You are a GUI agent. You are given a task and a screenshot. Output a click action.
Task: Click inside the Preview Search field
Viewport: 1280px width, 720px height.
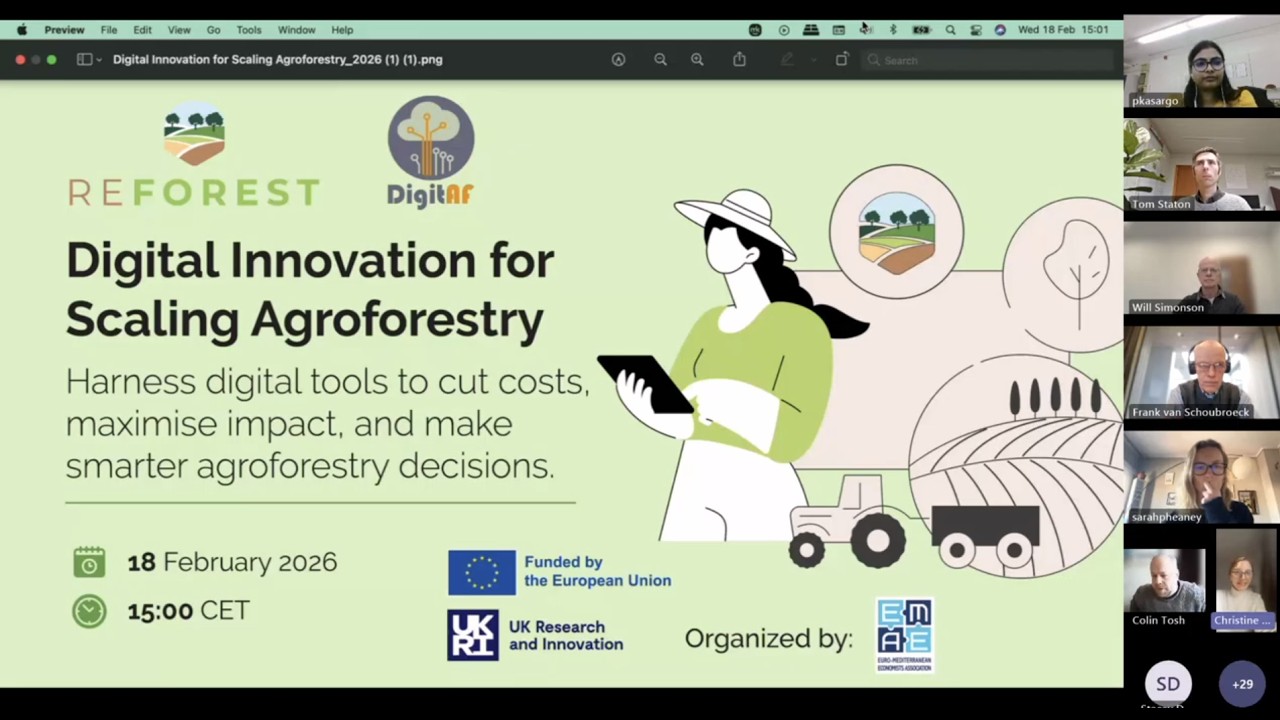click(x=988, y=60)
